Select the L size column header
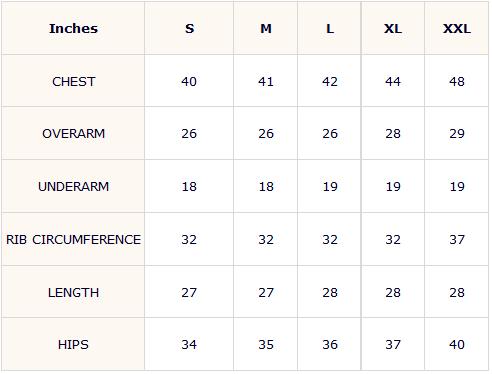 pyautogui.click(x=330, y=29)
